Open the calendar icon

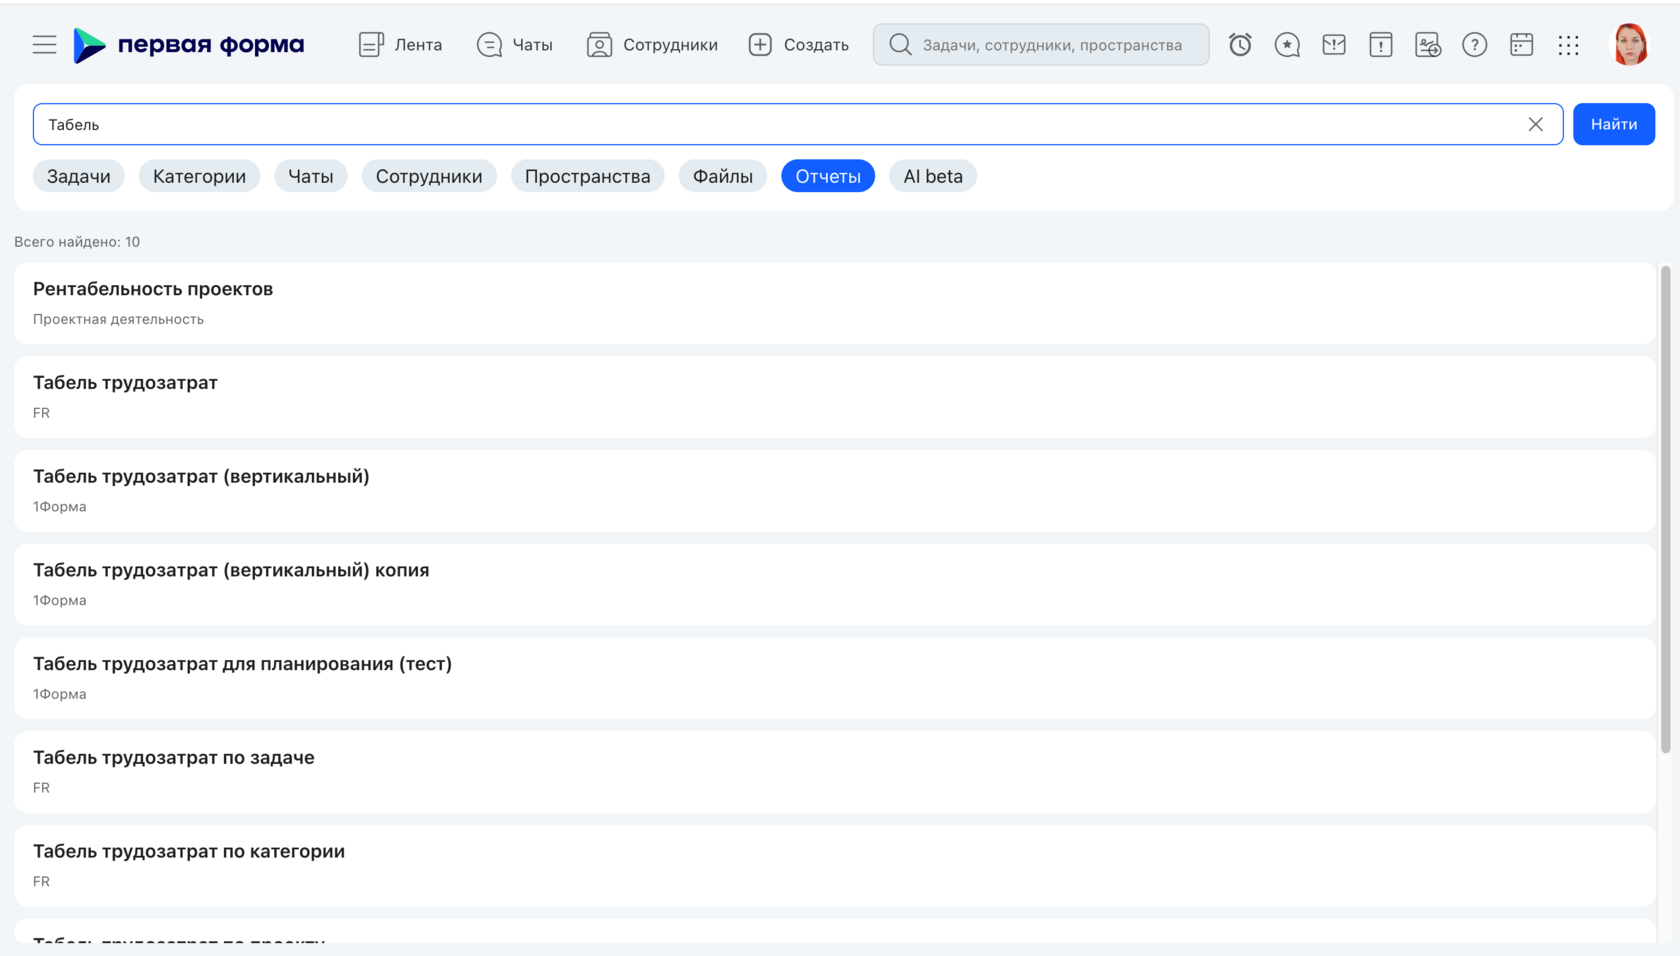tap(1521, 44)
